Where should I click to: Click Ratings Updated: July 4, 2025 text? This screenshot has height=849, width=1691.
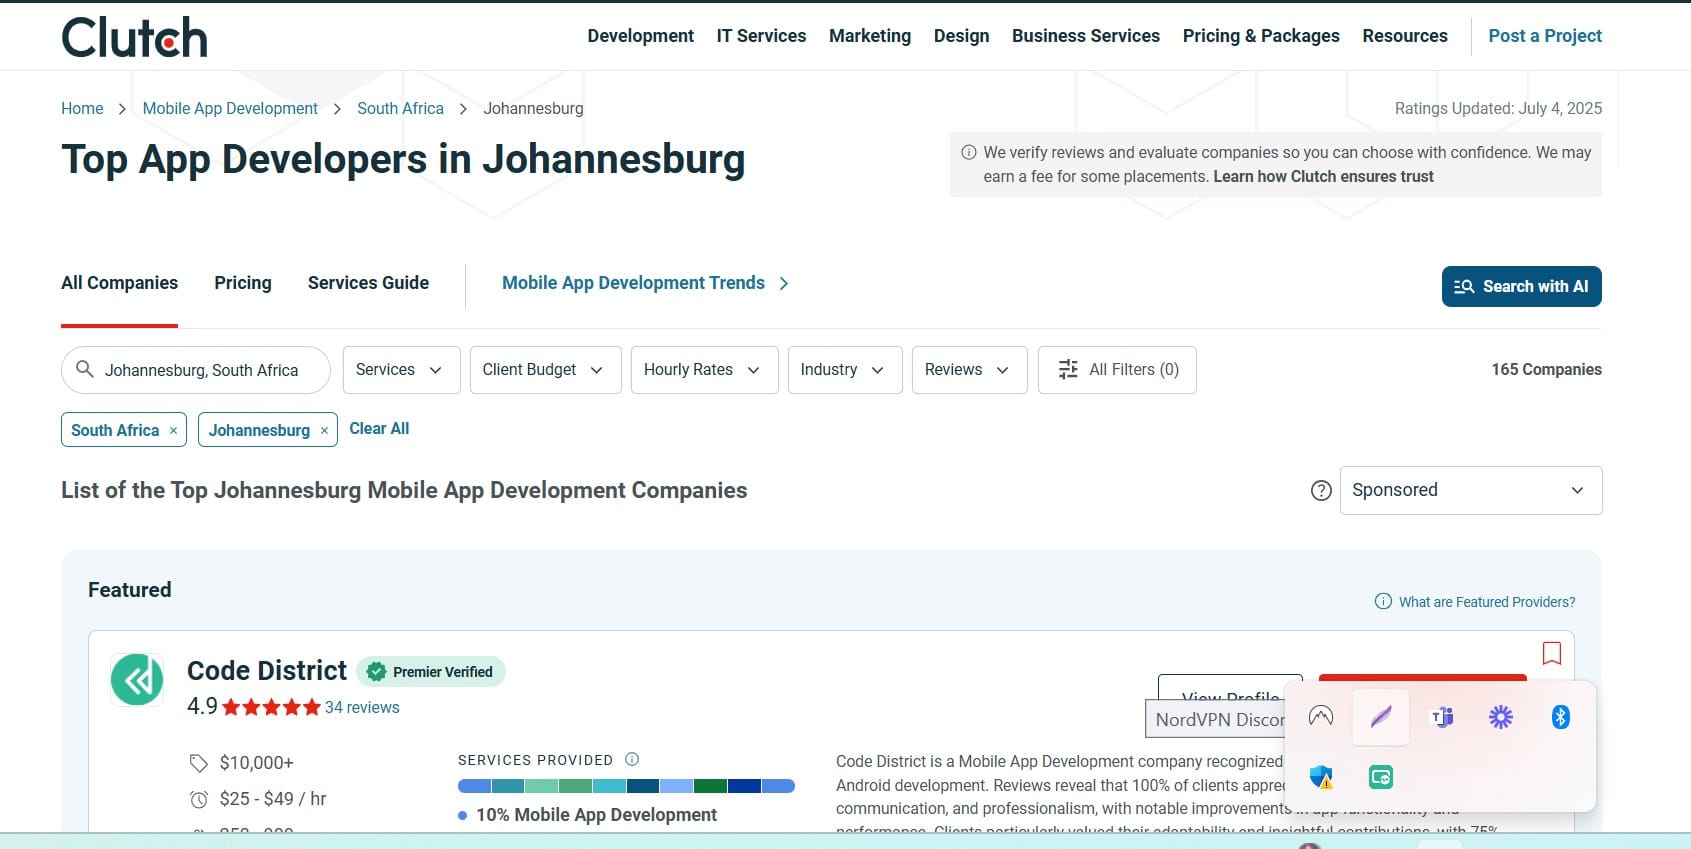(1498, 108)
